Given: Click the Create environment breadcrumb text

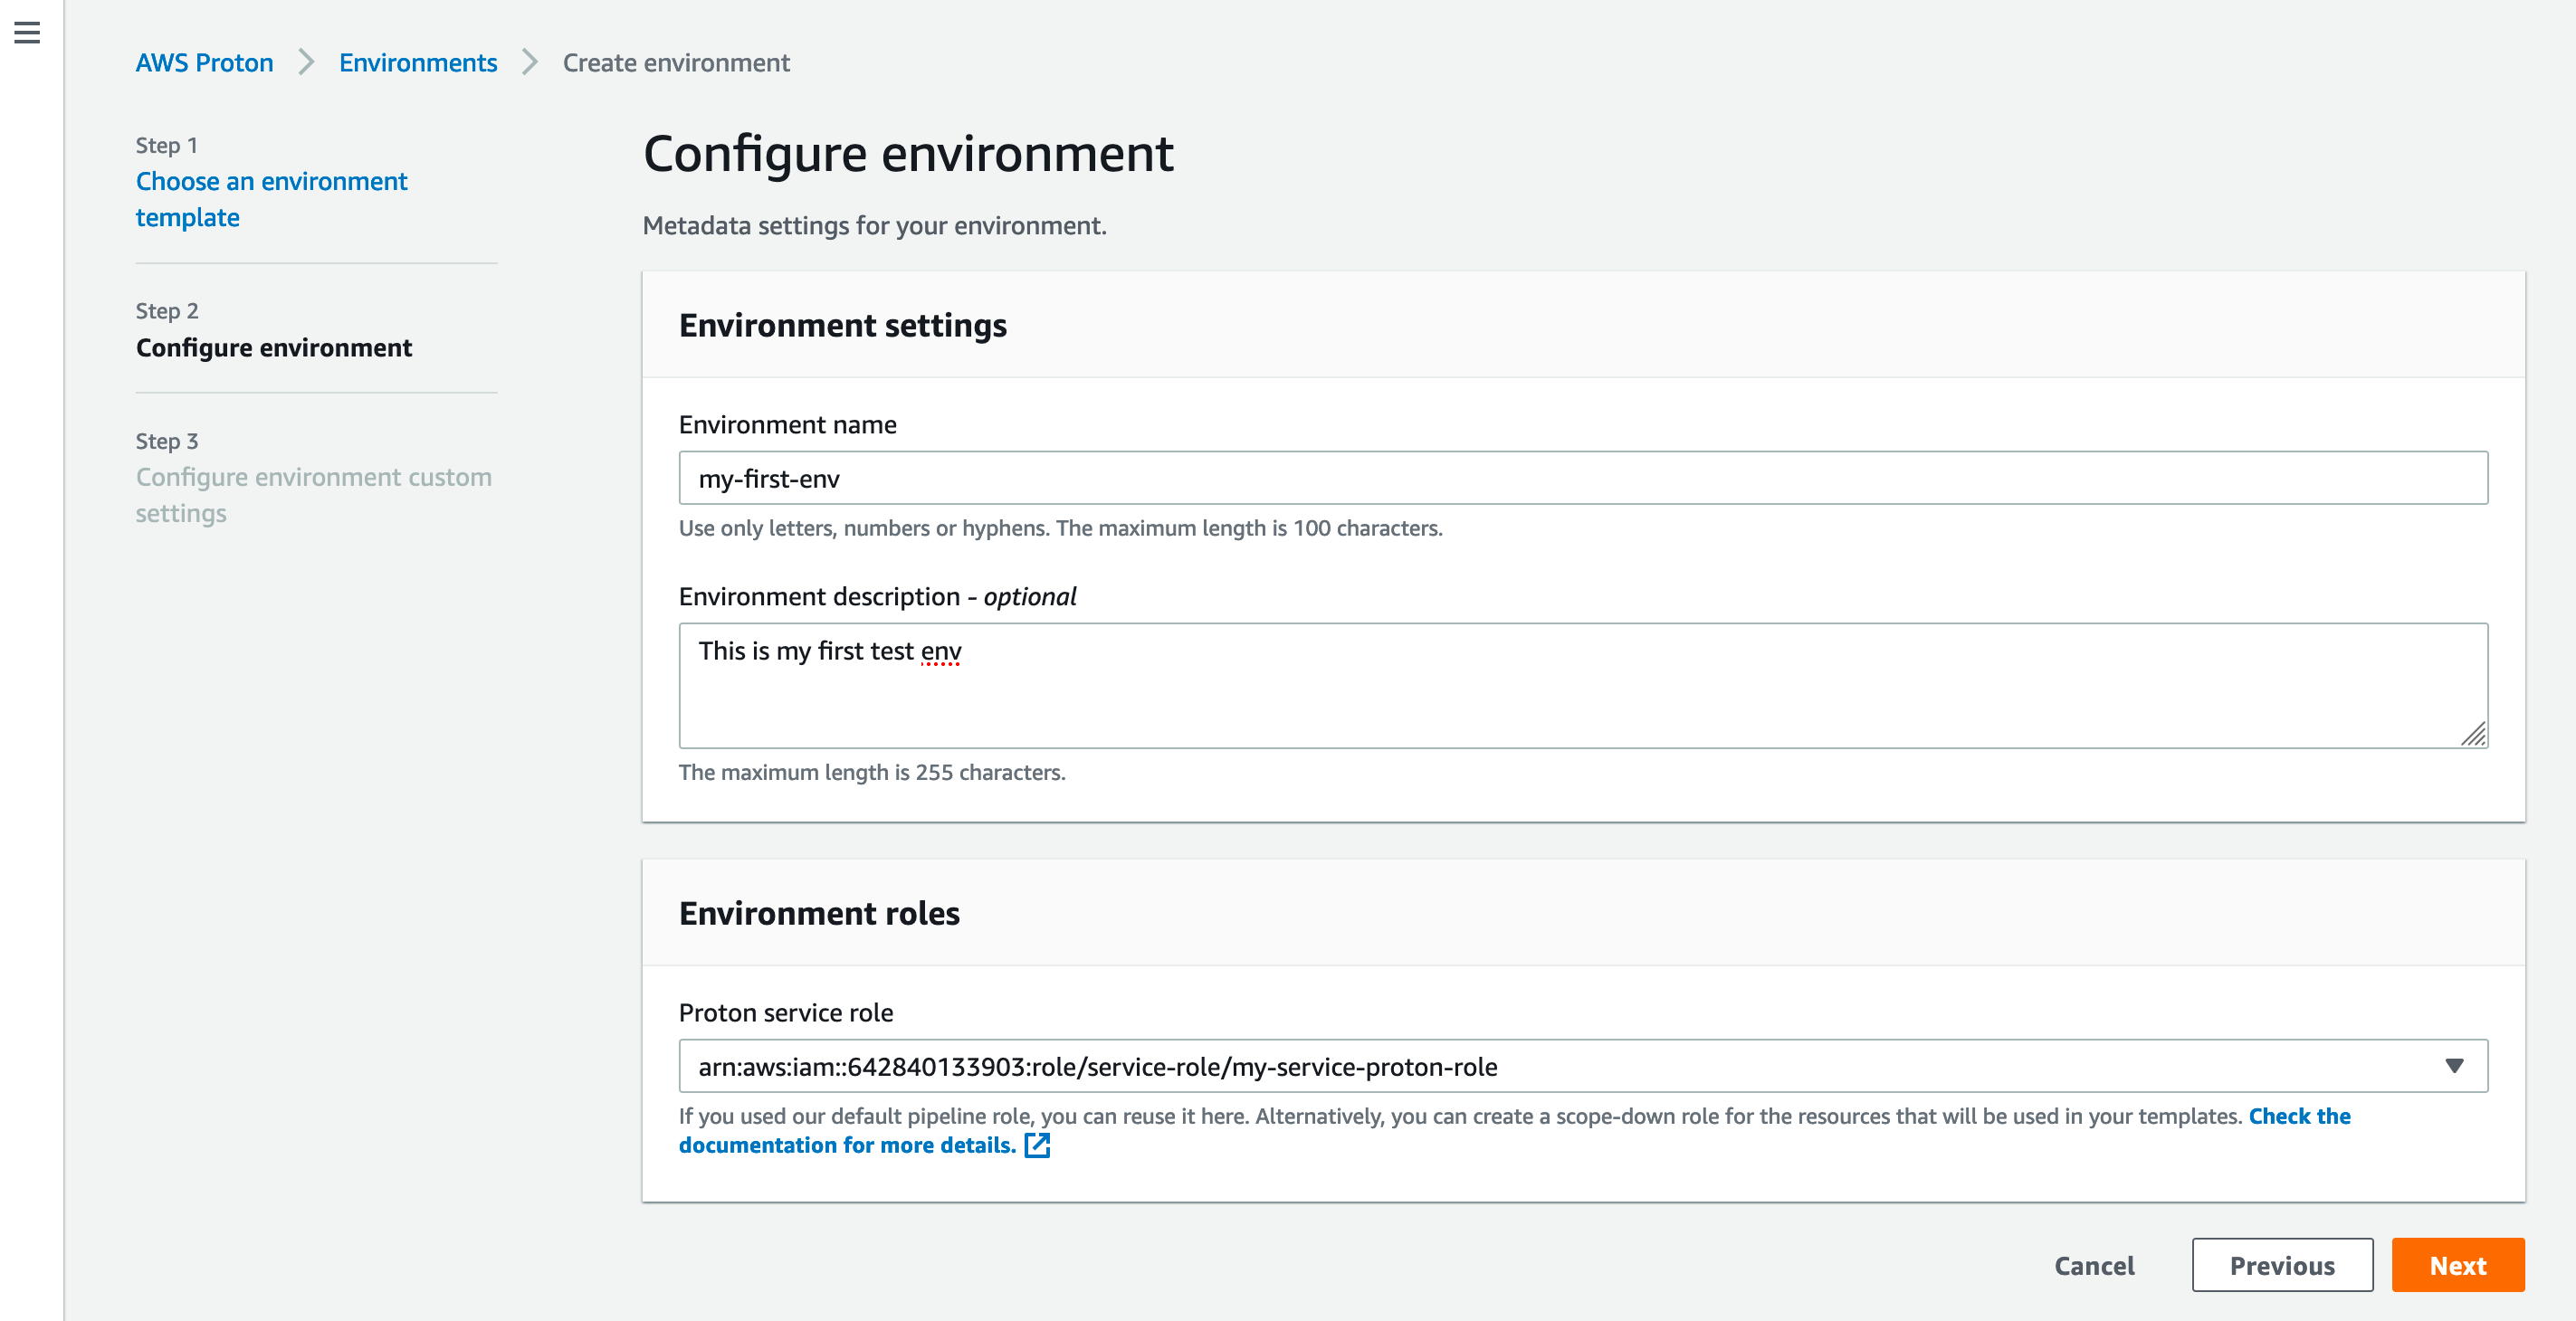Looking at the screenshot, I should click(x=676, y=63).
